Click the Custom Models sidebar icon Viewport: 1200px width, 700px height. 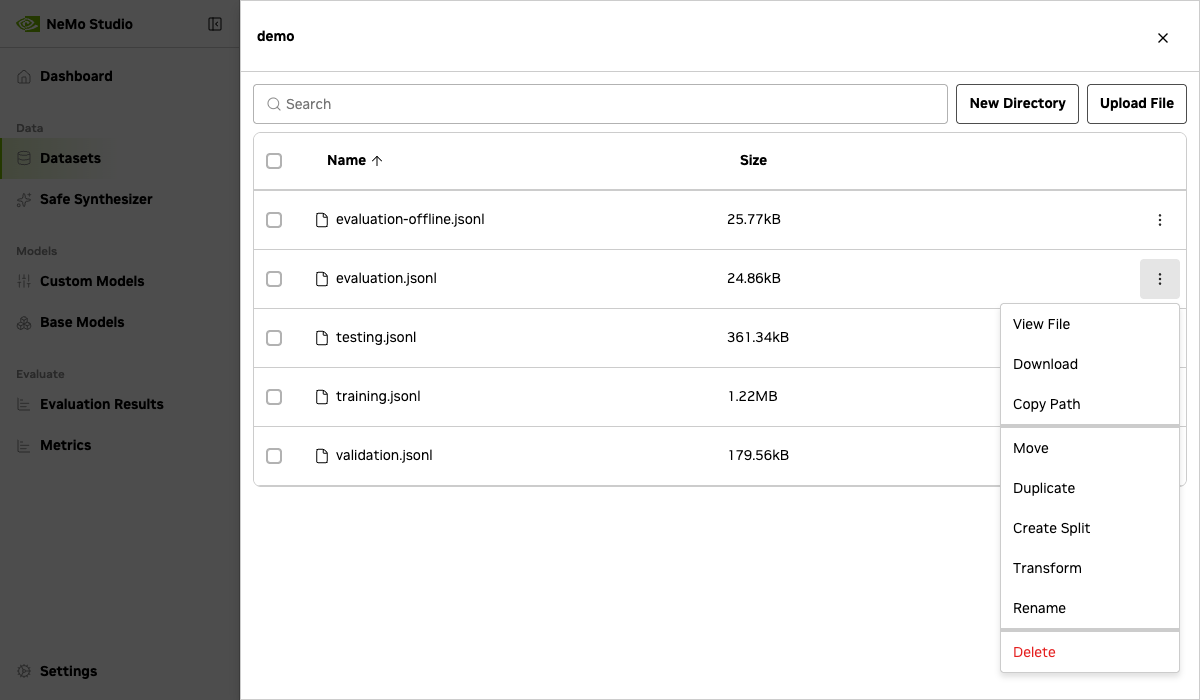[x=22, y=281]
